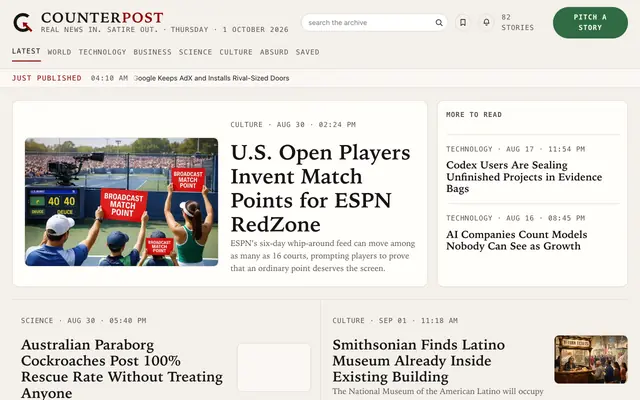Open the Culture section tab
The width and height of the screenshot is (640, 400).
click(x=236, y=52)
